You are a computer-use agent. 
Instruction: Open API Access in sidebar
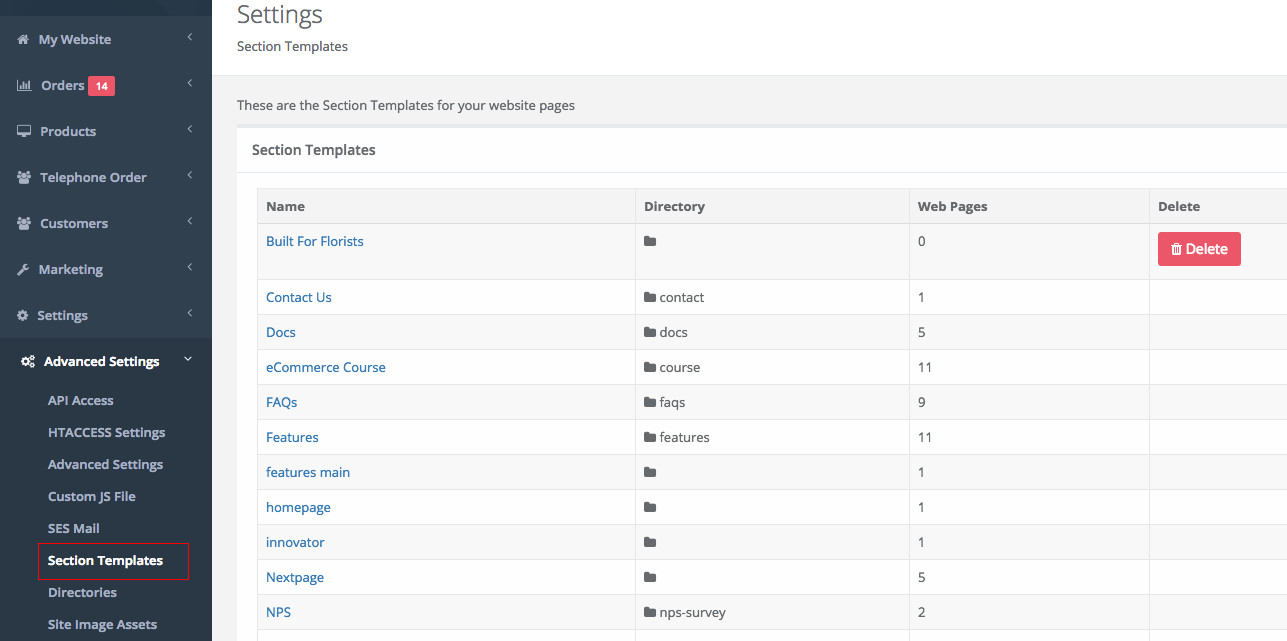pos(80,401)
